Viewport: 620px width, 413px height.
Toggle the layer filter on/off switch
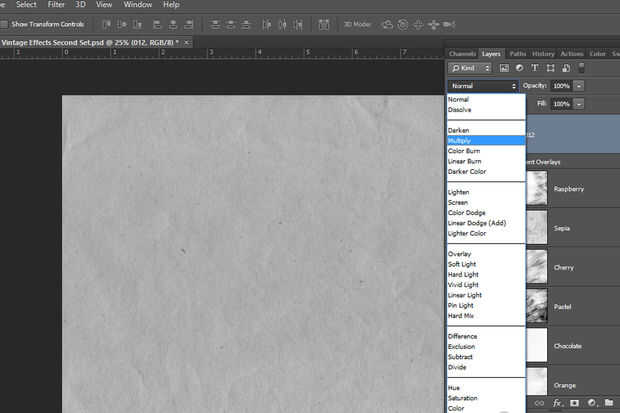coord(582,68)
